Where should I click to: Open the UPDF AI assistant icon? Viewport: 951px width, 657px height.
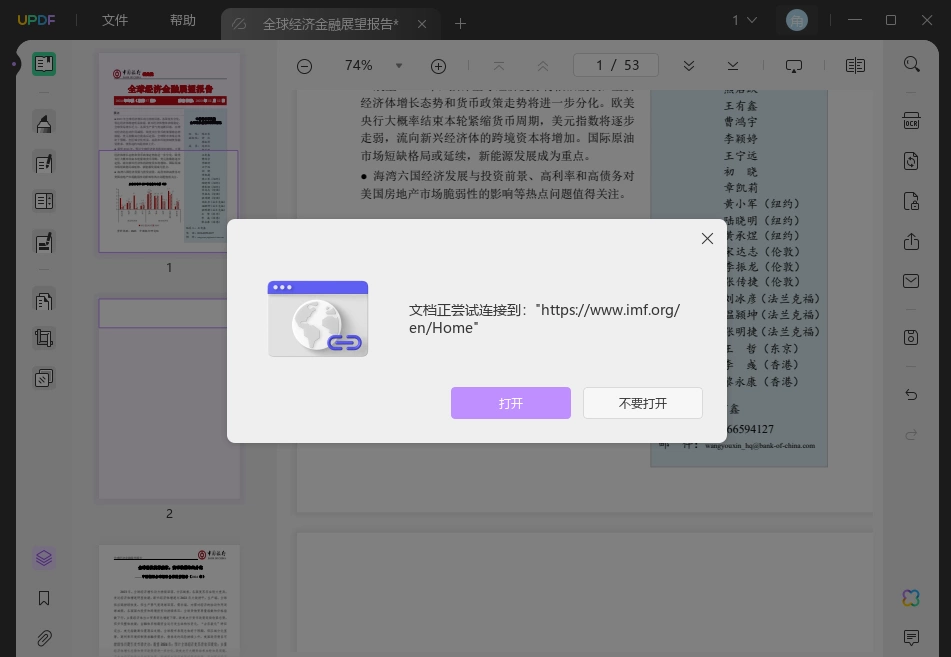(x=911, y=598)
